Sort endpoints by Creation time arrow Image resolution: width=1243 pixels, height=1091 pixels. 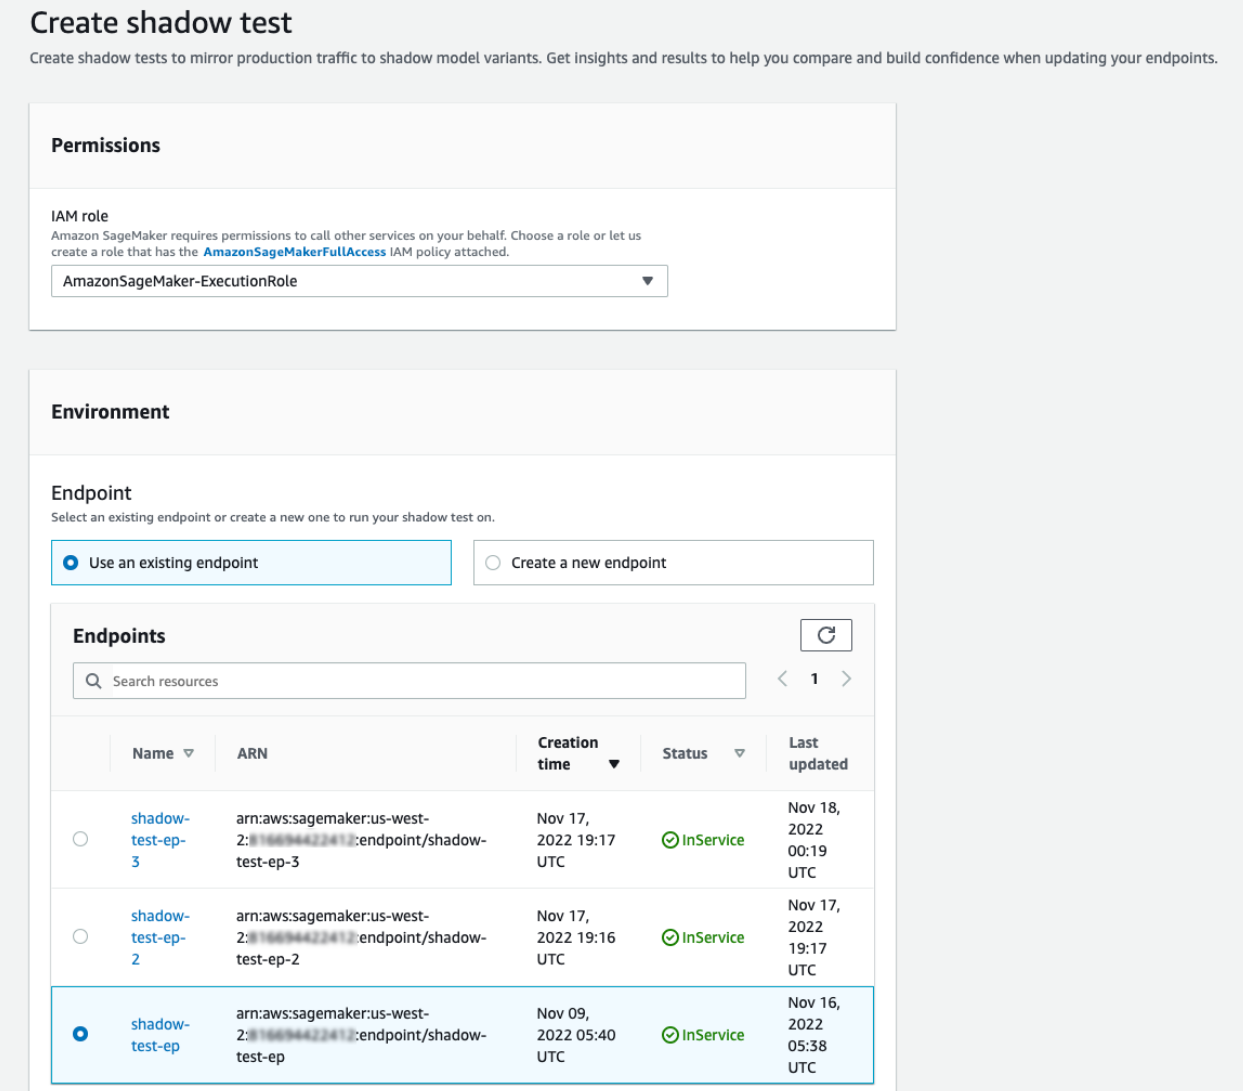click(614, 765)
